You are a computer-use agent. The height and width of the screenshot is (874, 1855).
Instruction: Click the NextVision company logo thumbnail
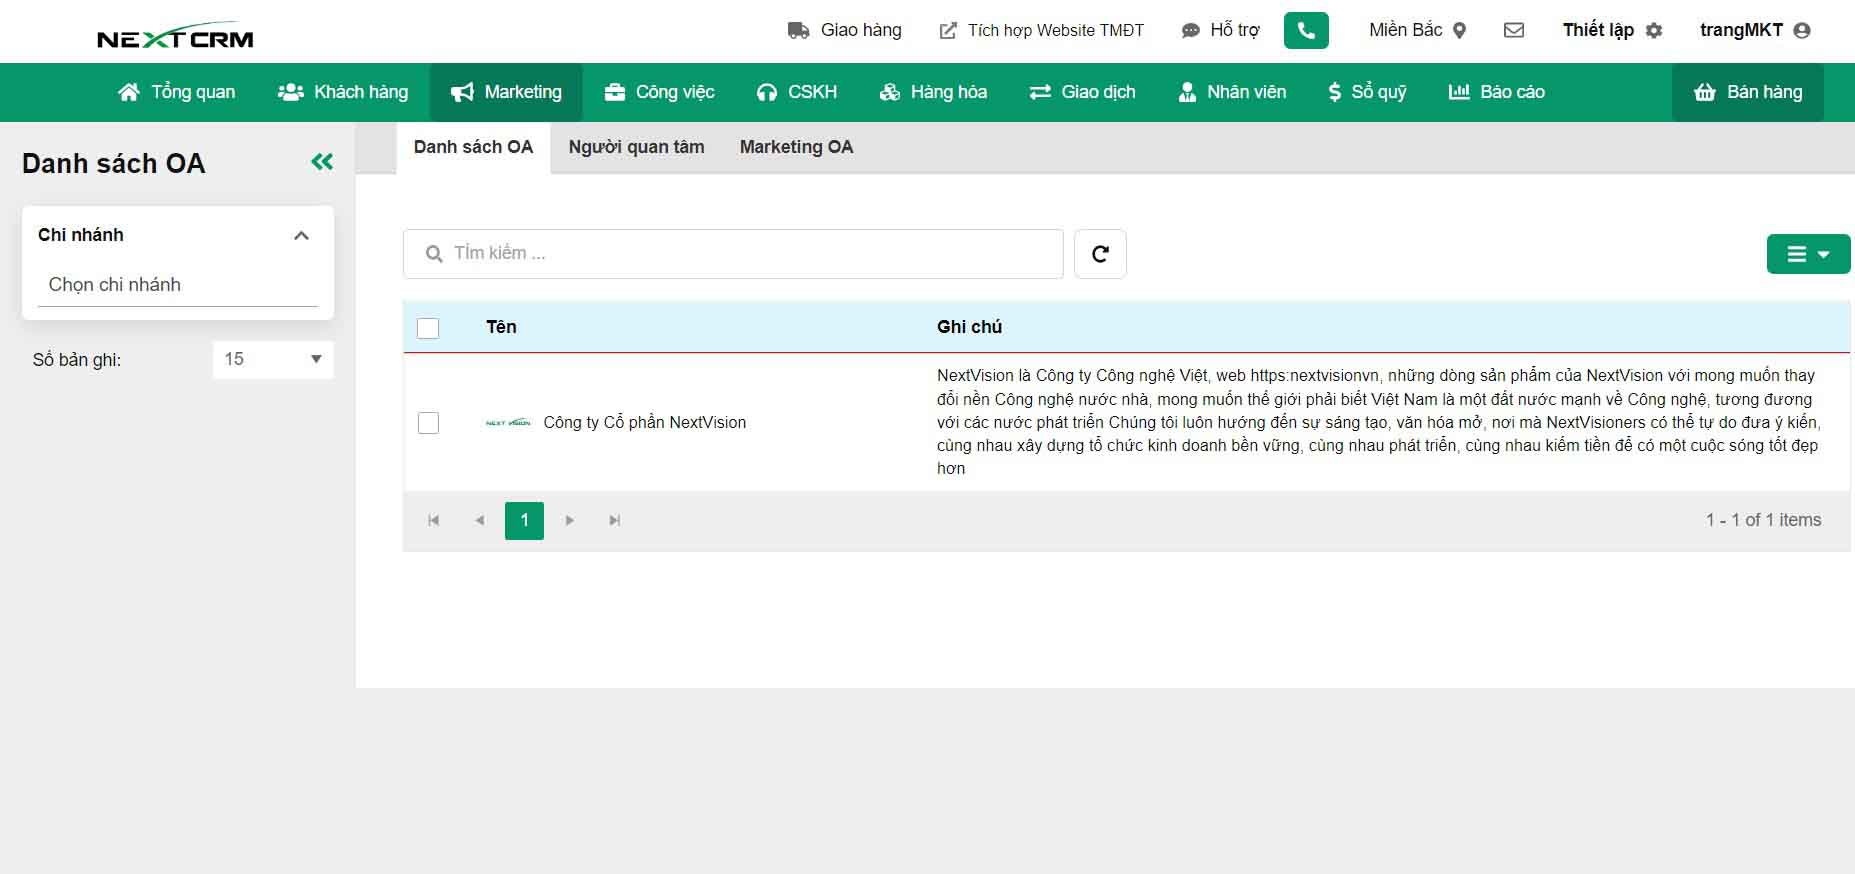[508, 423]
